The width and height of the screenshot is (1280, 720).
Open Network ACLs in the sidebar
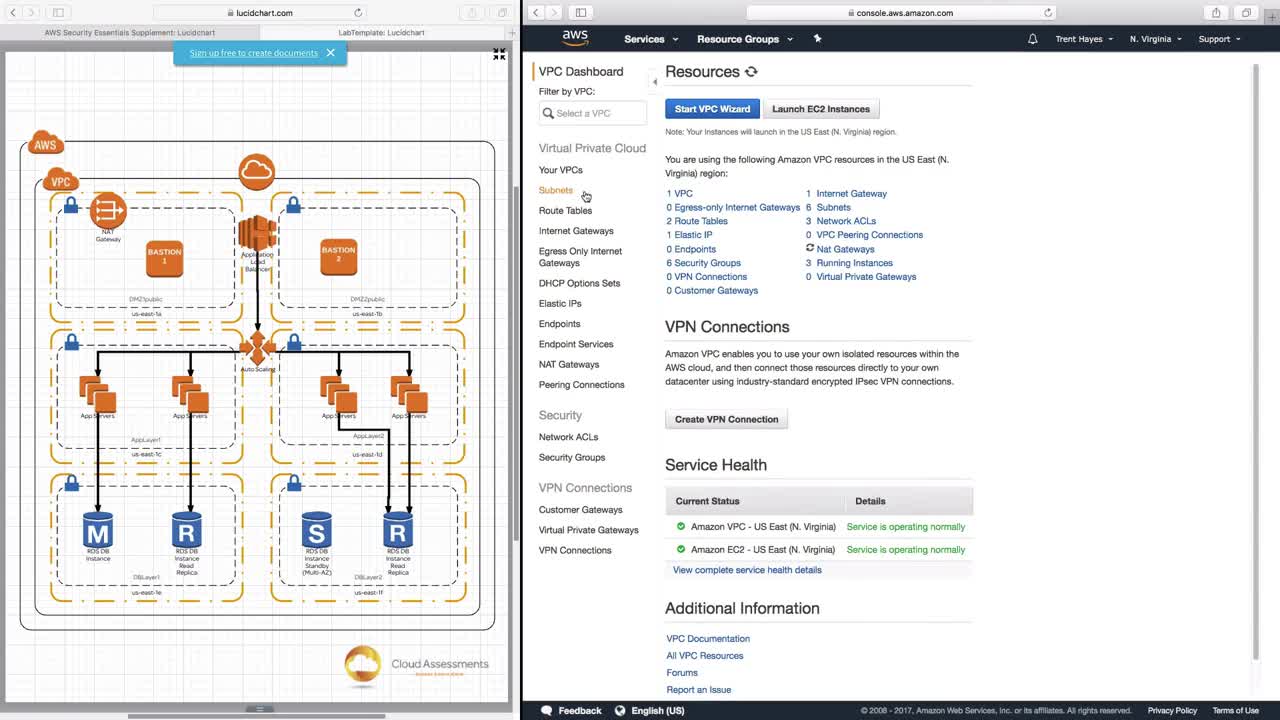click(568, 437)
